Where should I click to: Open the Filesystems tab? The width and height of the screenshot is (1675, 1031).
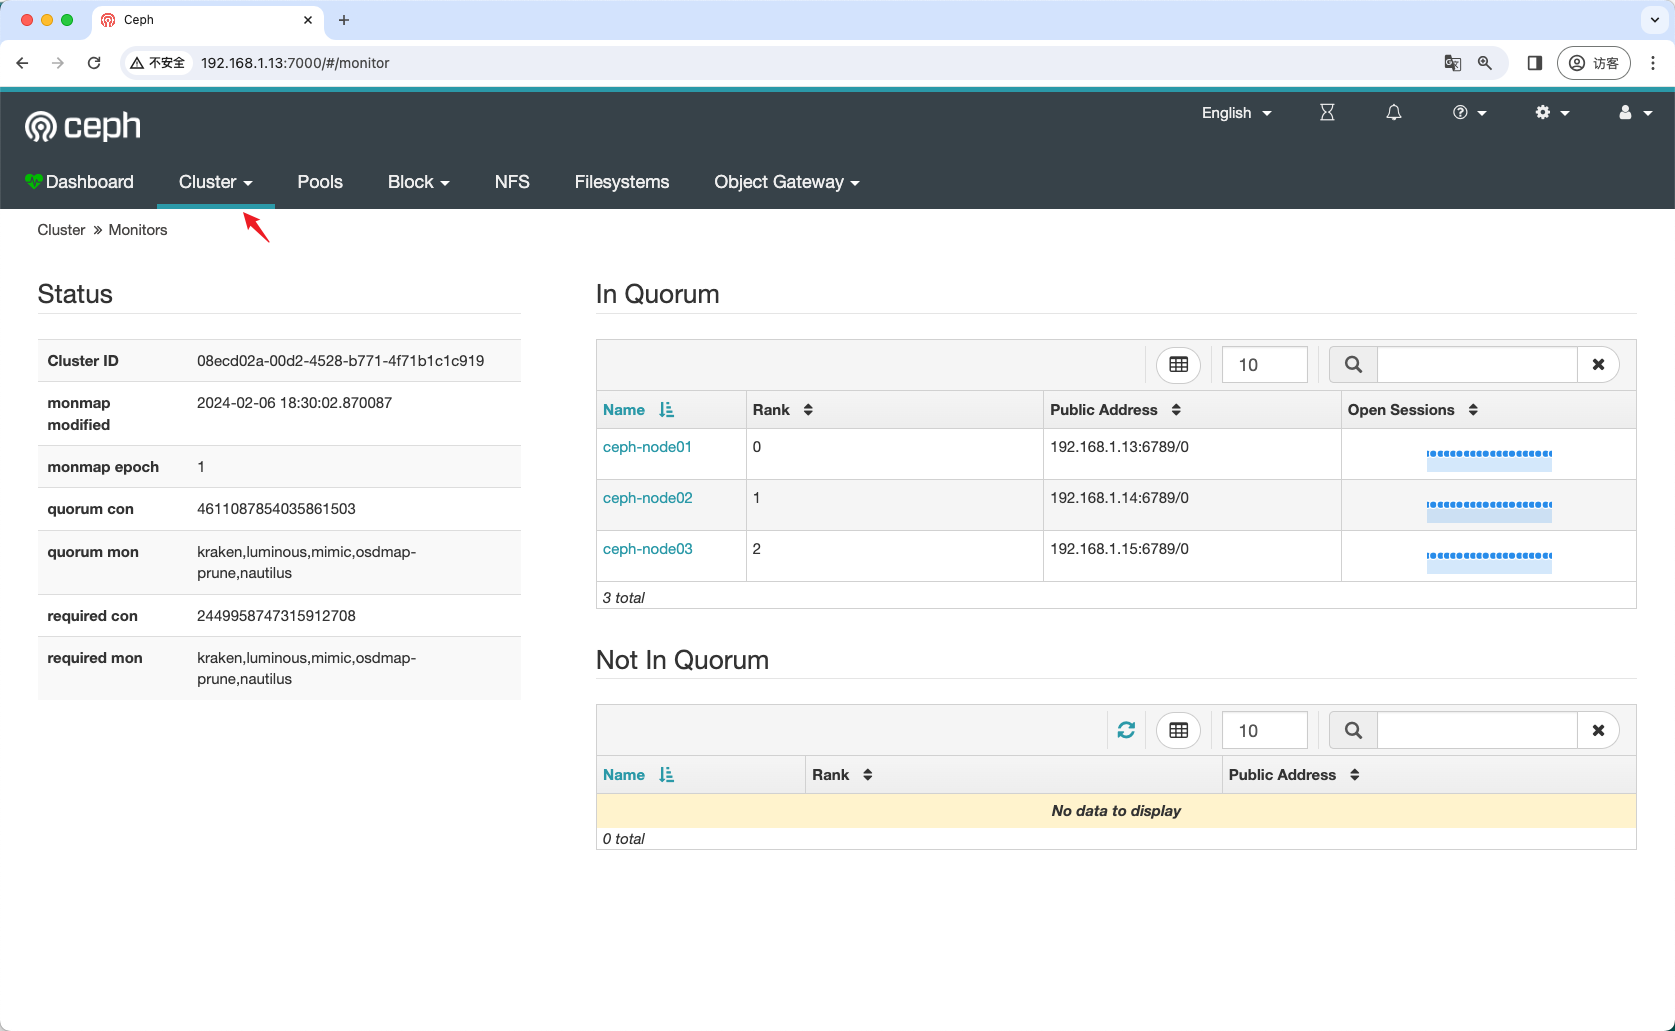[x=622, y=182]
